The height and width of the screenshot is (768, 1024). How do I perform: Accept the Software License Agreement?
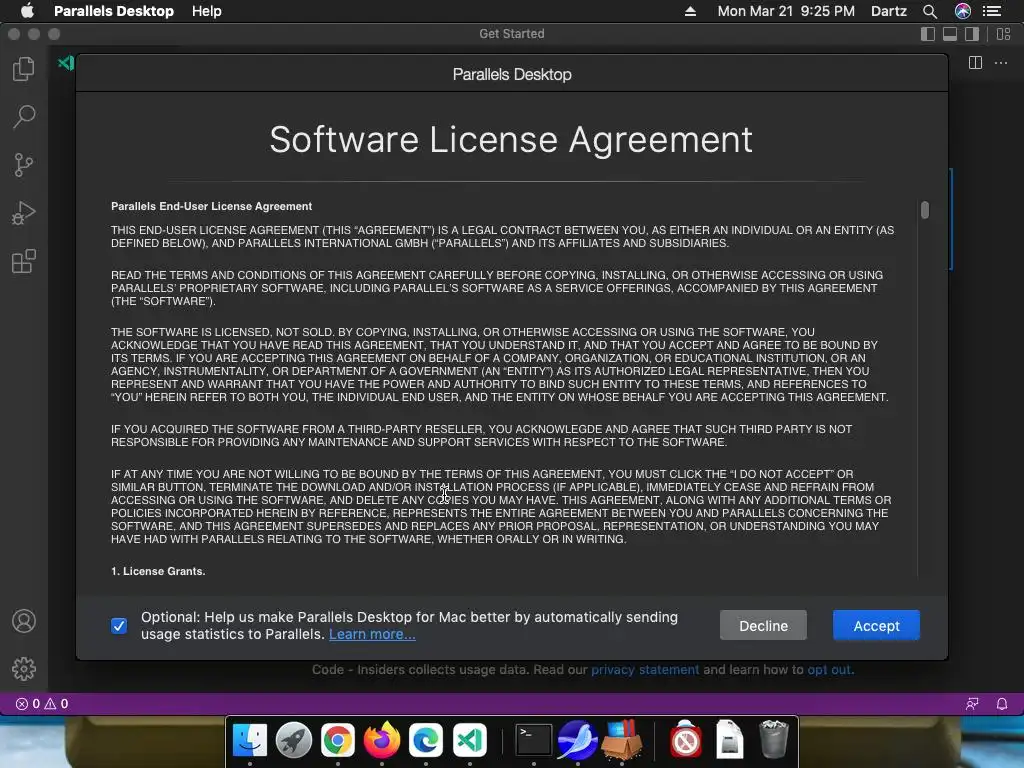coord(876,626)
